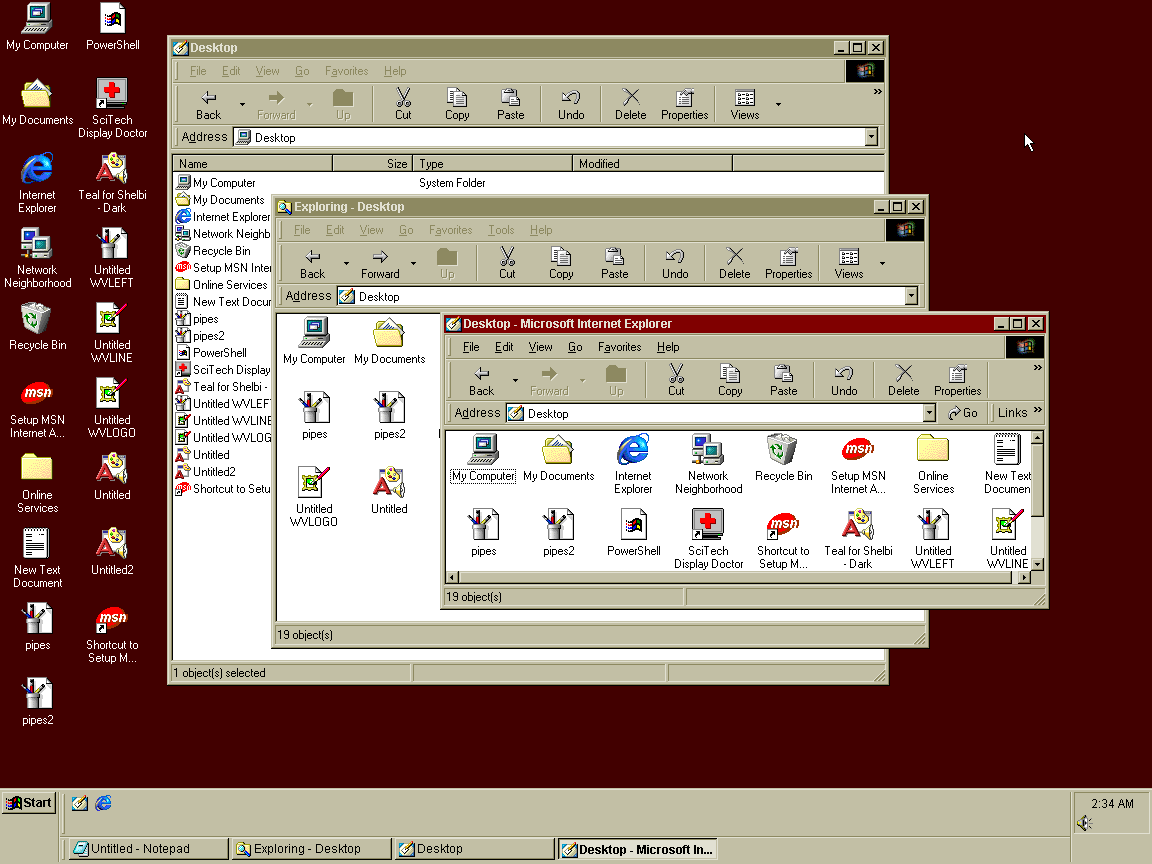1152x864 pixels.
Task: Select the pipes2 icon in the Exploring - Desktop window
Action: (389, 416)
